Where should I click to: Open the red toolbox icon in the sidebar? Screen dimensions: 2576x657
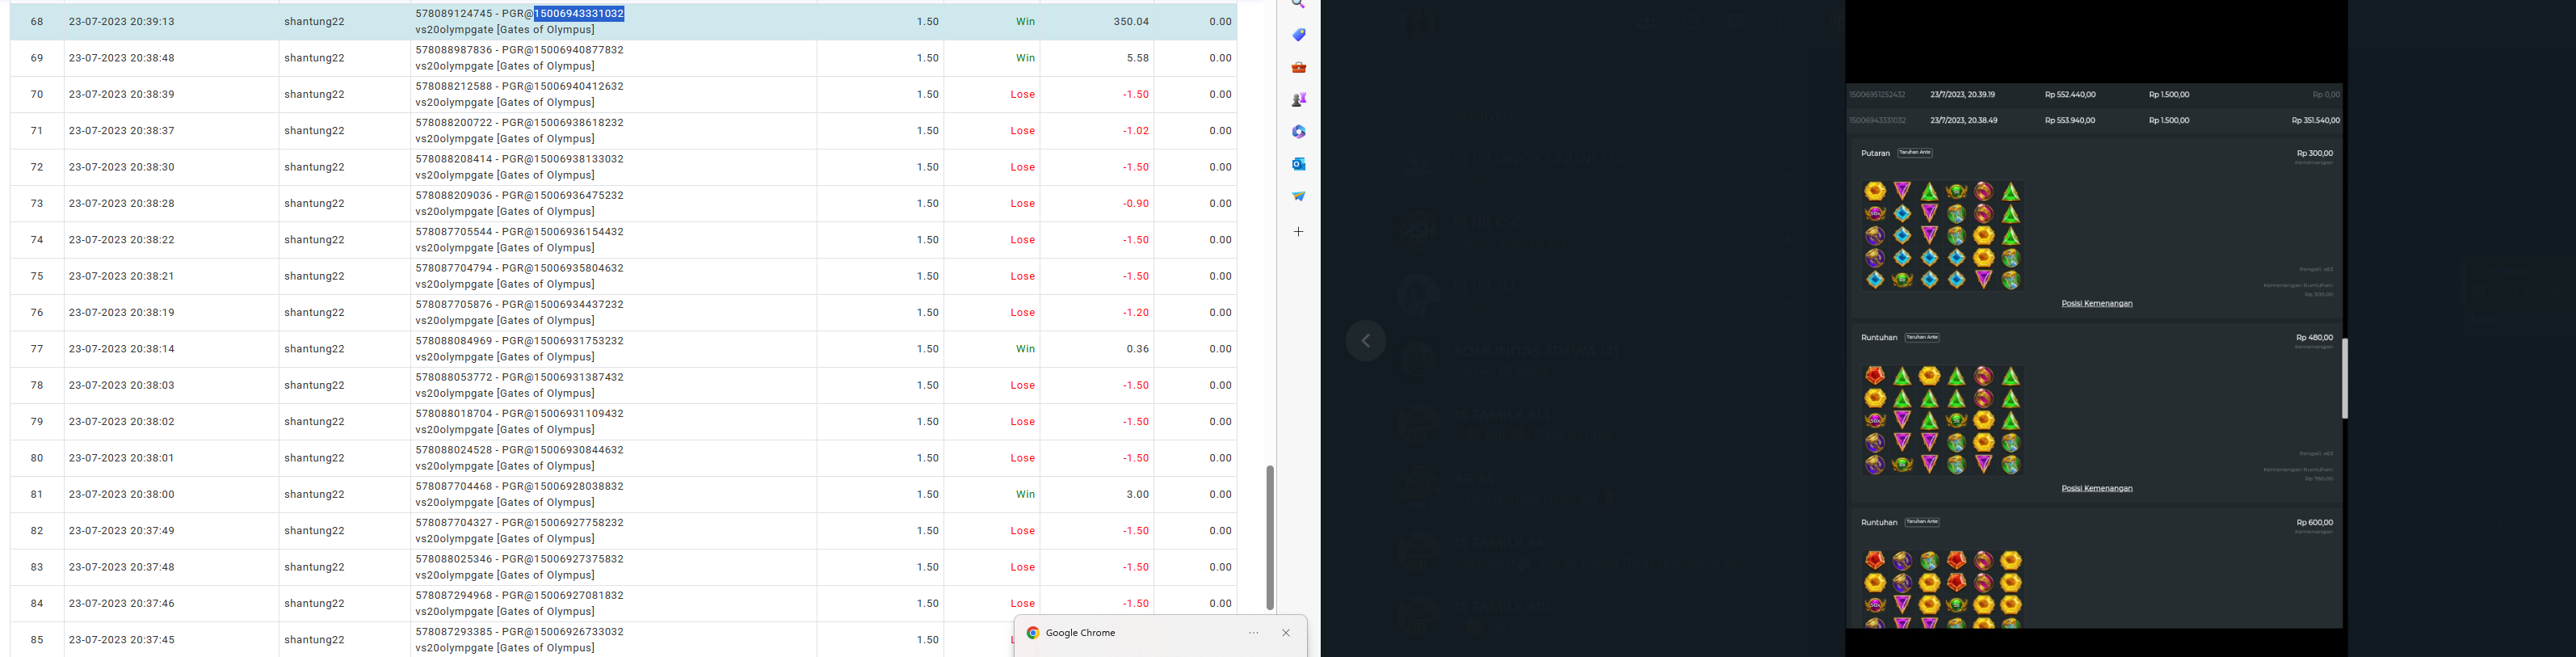pos(1298,67)
